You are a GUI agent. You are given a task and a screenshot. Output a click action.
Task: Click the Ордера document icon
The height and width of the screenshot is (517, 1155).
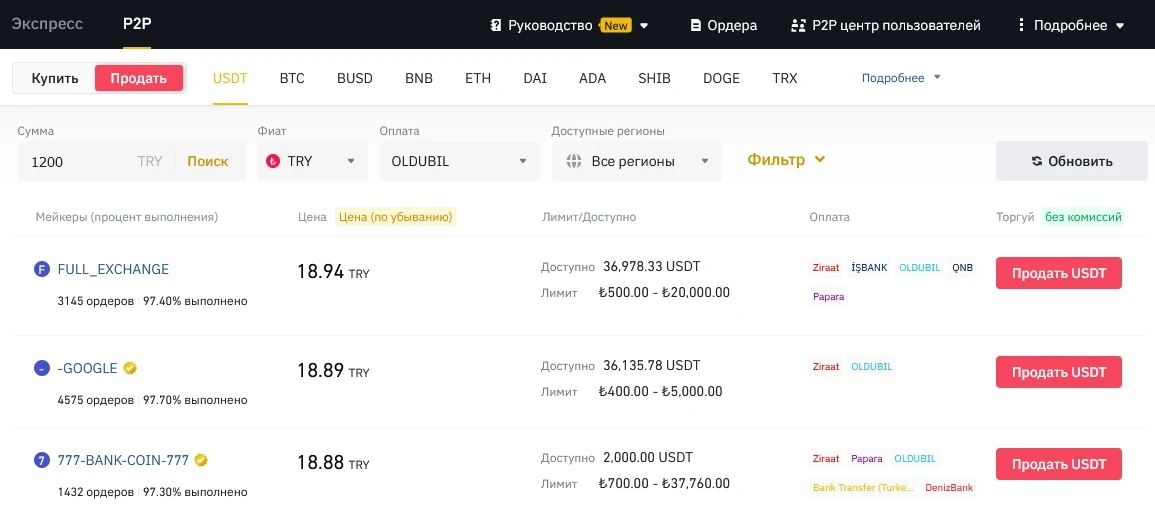pos(695,25)
